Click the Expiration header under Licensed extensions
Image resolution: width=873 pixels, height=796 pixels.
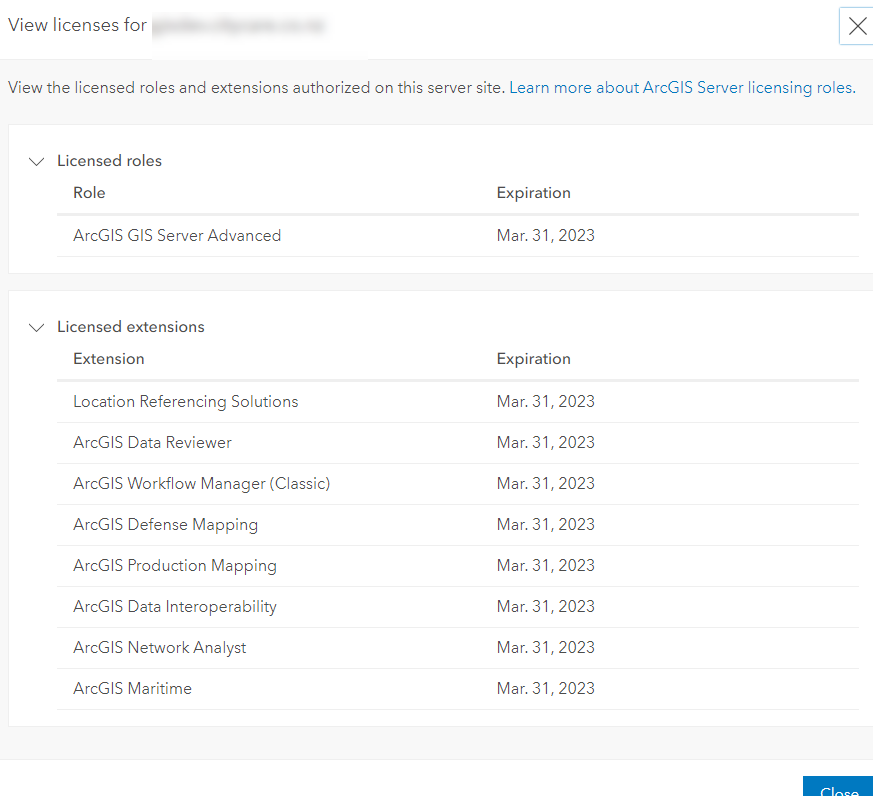[x=533, y=359]
